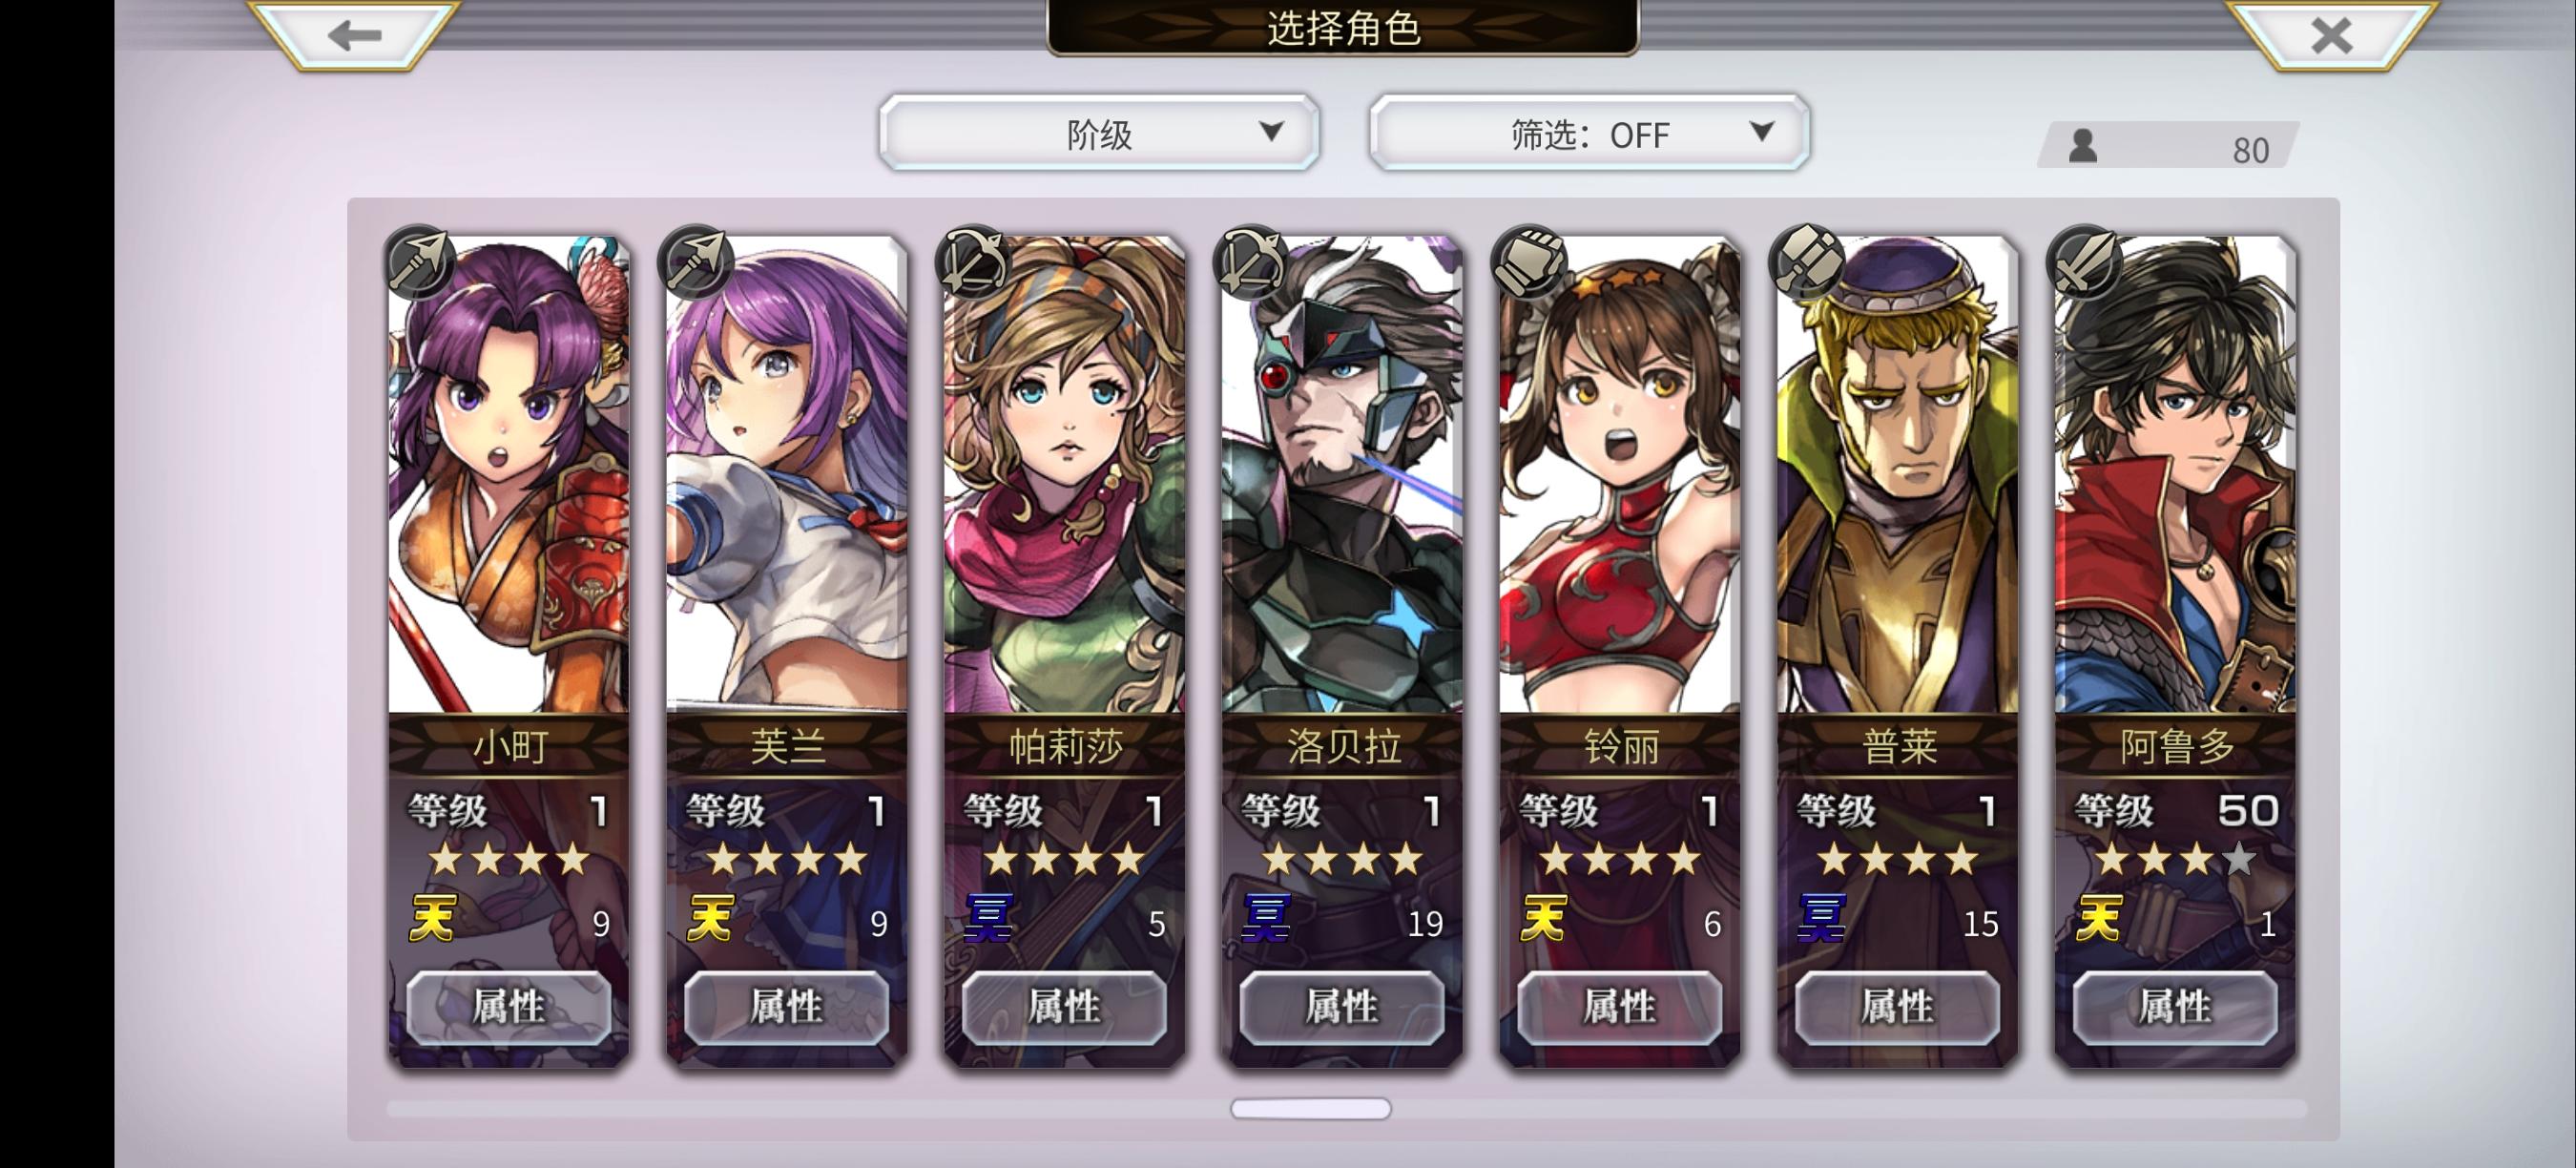Image resolution: width=2576 pixels, height=1168 pixels.
Task: Close the character select screen
Action: click(2331, 35)
